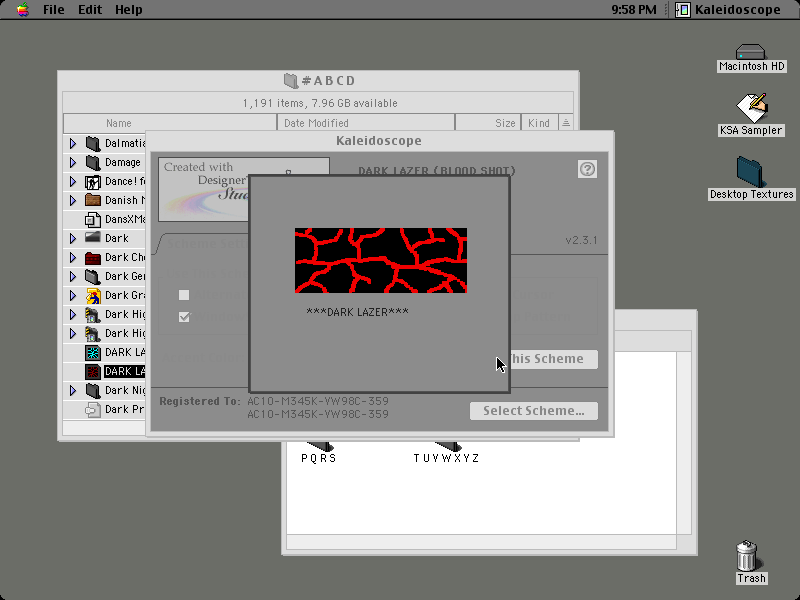
Task: Click the "Registered To:" label
Action: (x=199, y=401)
